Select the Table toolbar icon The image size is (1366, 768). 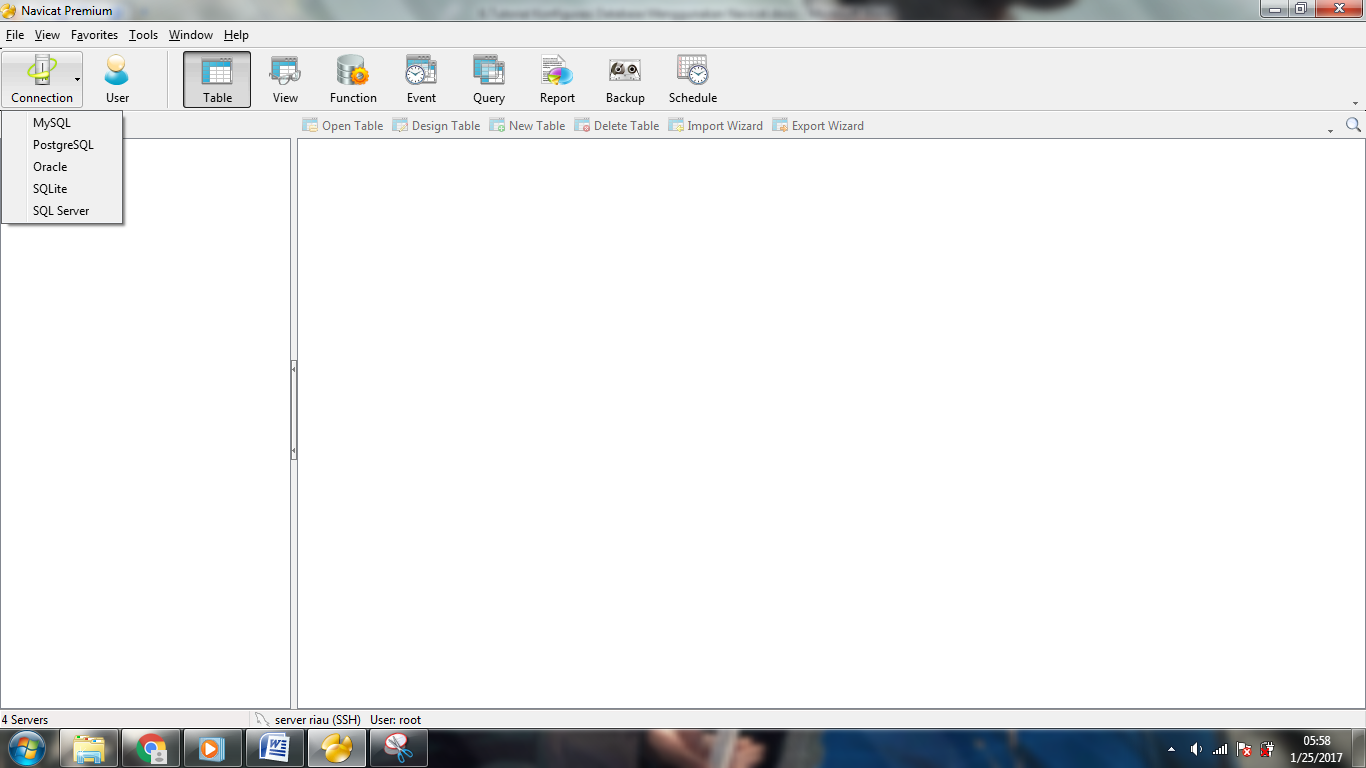[217, 80]
